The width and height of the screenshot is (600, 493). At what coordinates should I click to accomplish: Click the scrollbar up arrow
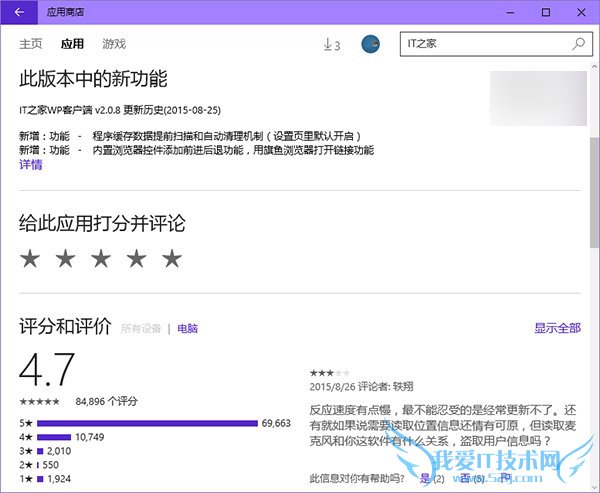(594, 66)
